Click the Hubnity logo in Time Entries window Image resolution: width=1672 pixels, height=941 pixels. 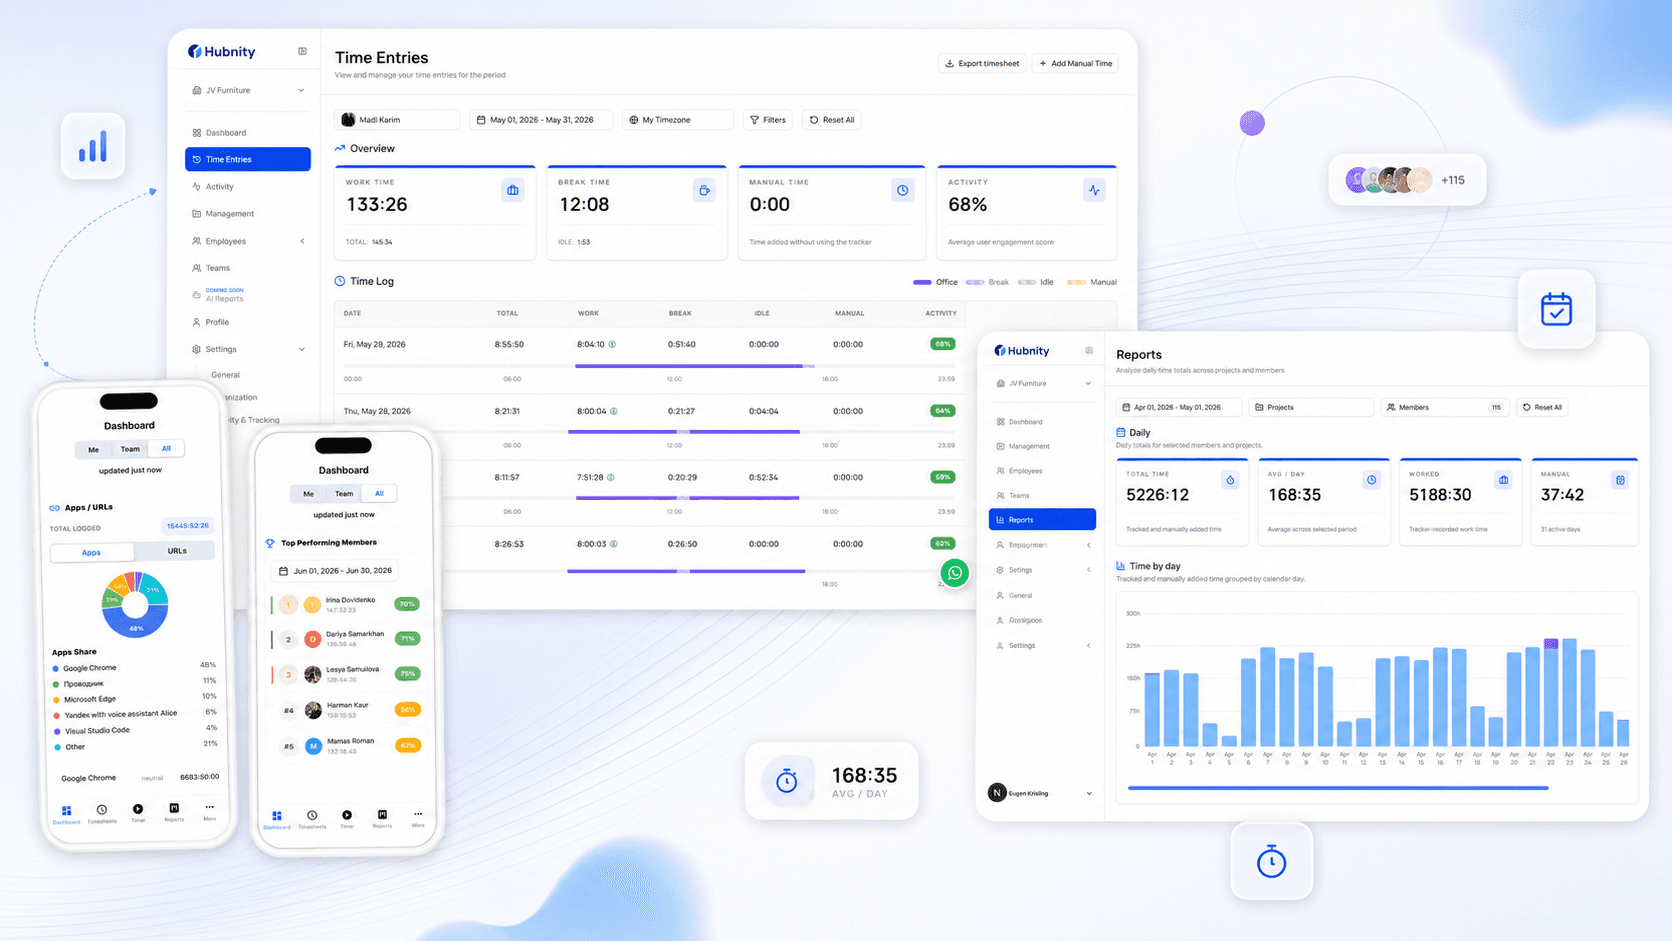coord(222,51)
